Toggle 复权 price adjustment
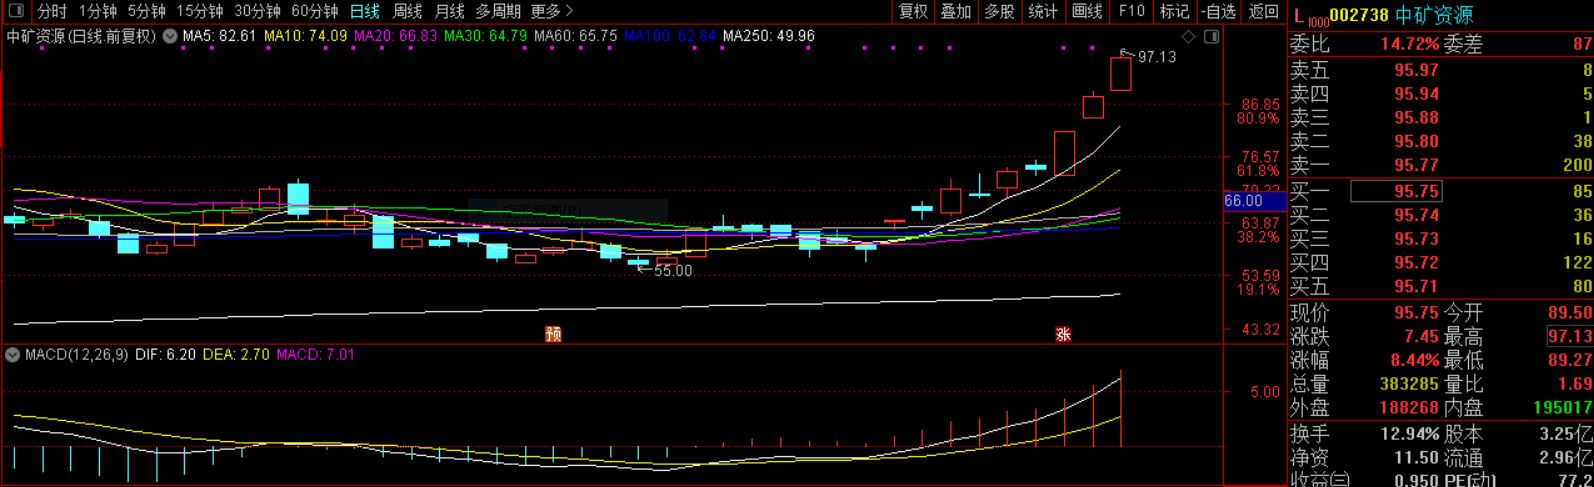This screenshot has width=1594, height=487. click(913, 11)
